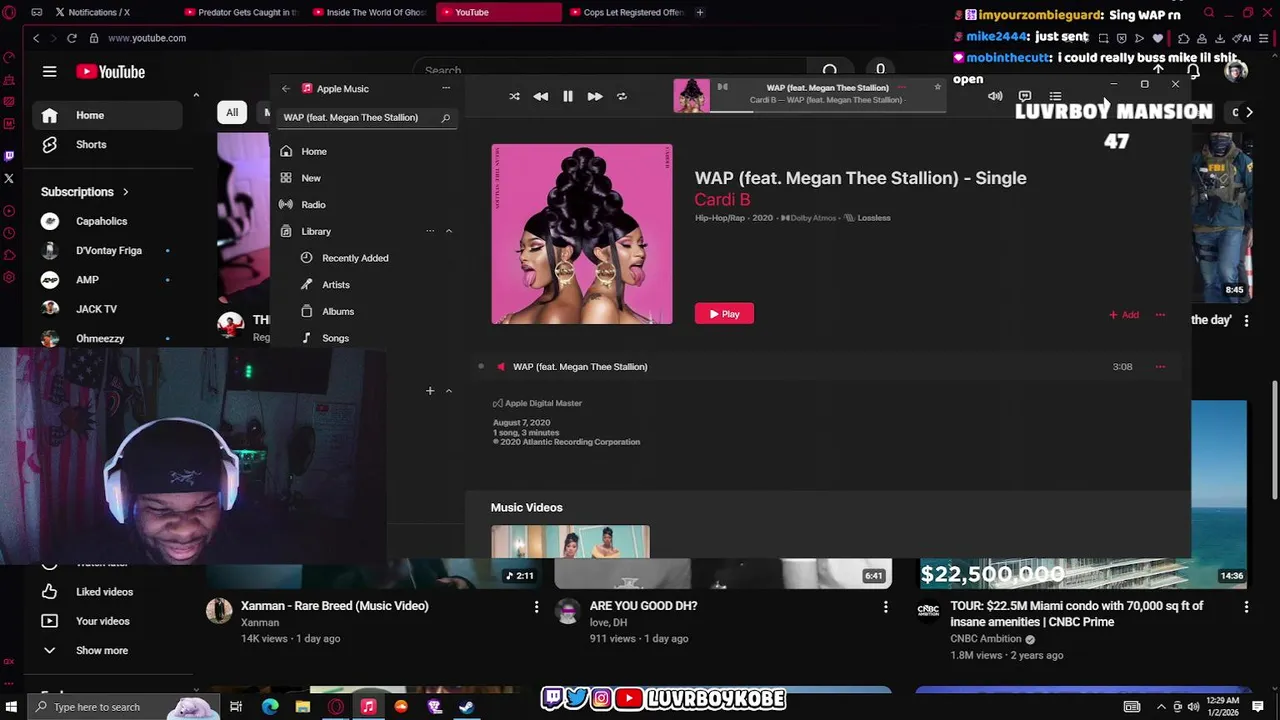Select the All filter chip on YouTube

(232, 112)
